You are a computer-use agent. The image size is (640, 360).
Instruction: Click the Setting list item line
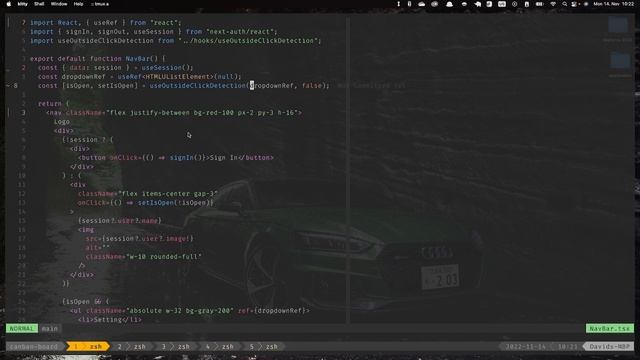click(109, 320)
